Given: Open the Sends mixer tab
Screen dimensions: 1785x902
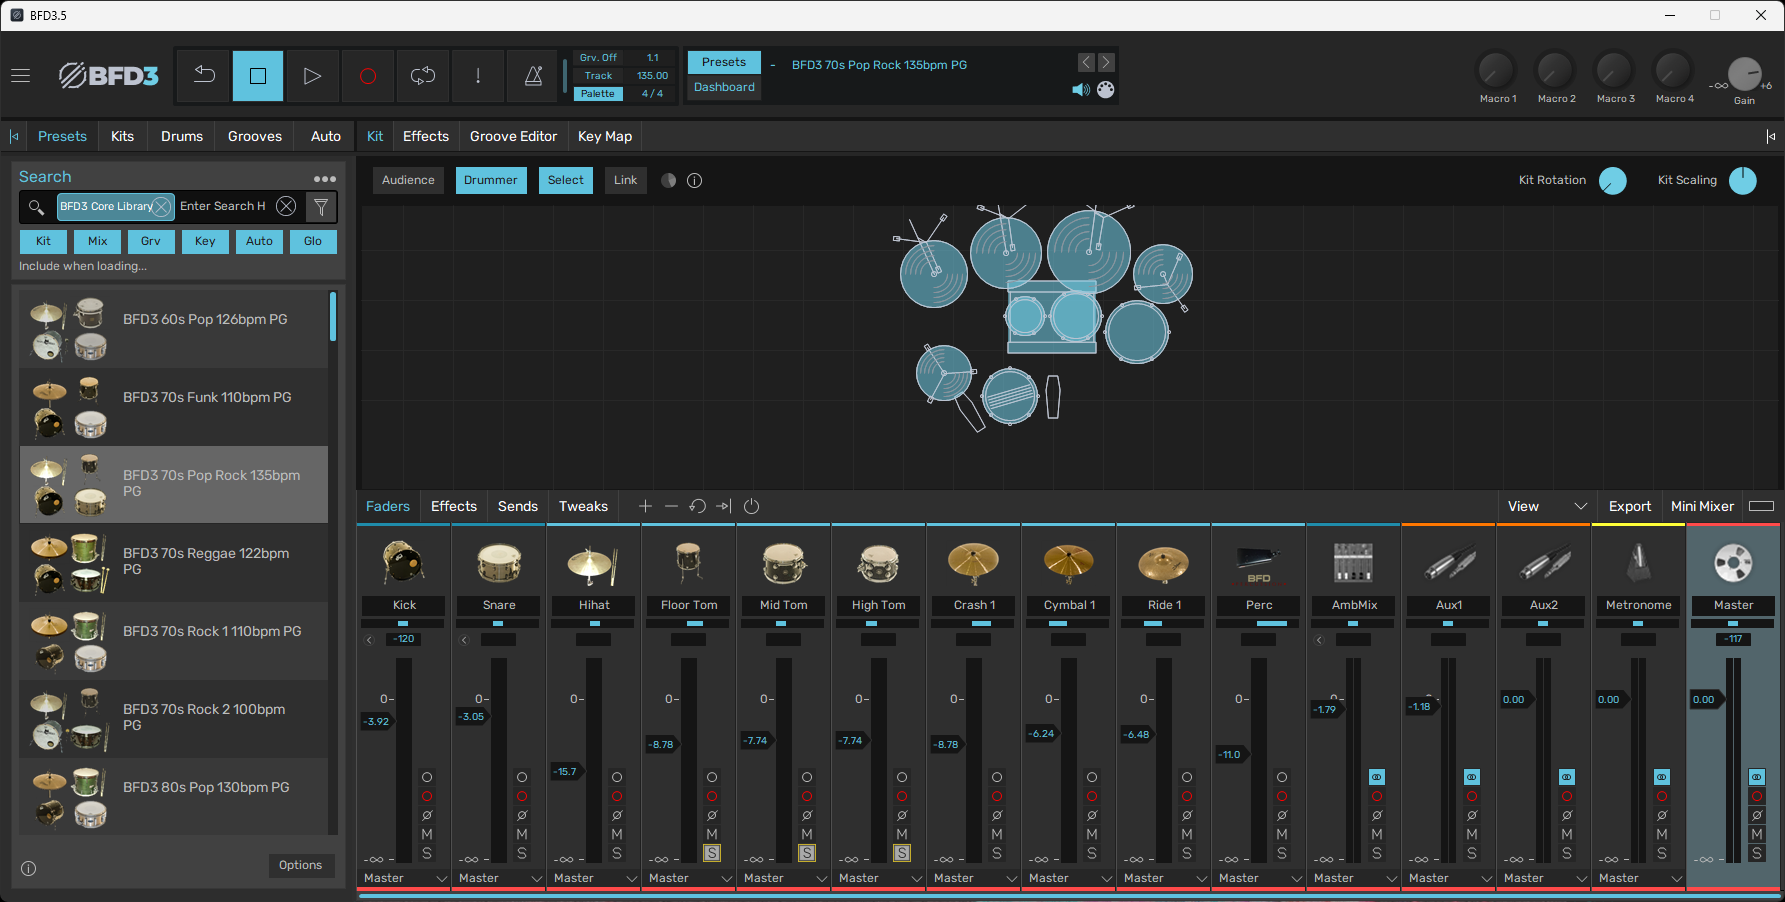Looking at the screenshot, I should click(517, 507).
